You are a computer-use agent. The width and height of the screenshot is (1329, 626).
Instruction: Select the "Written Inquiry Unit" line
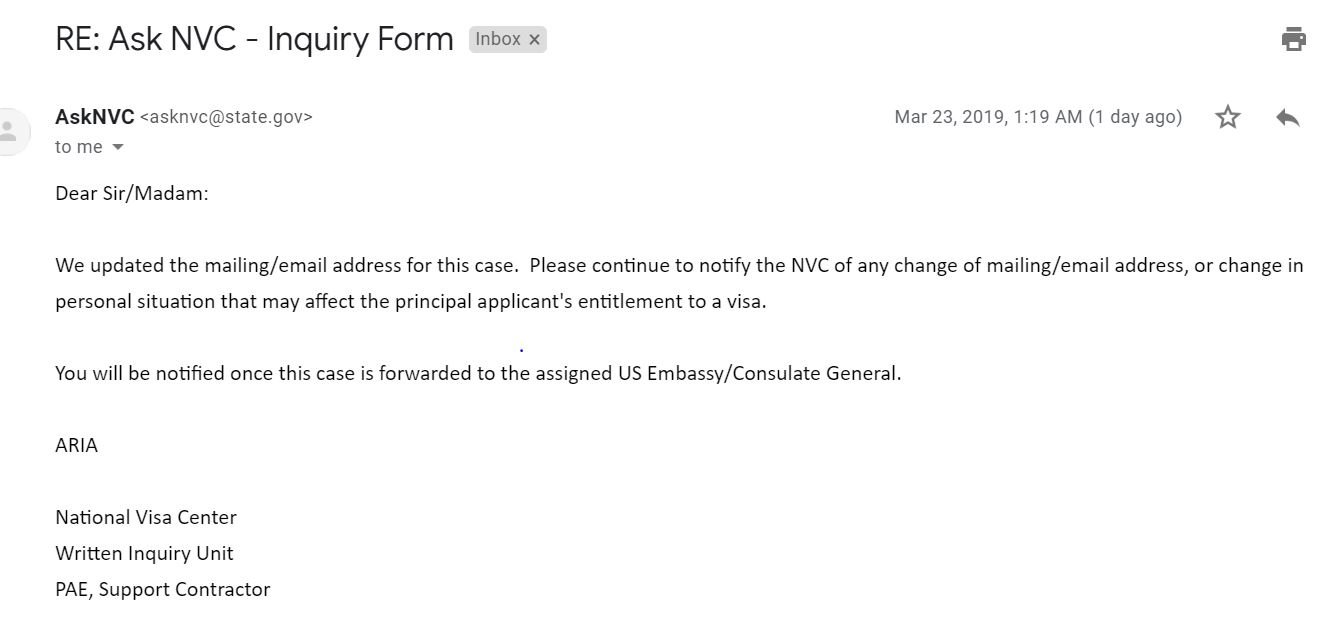[144, 554]
